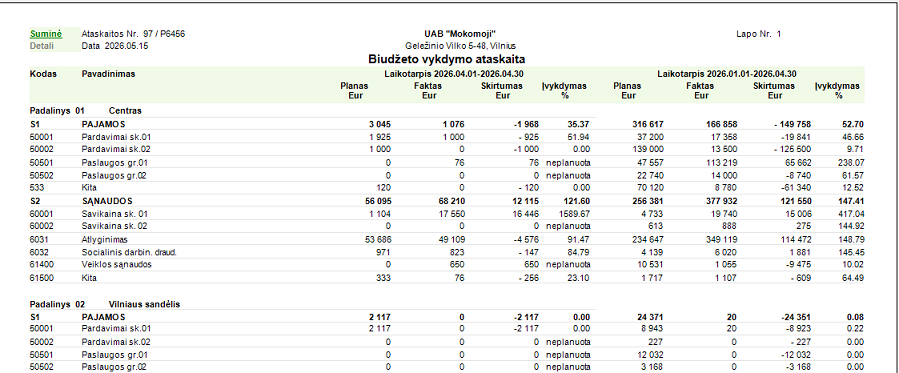Click the report date 2026.05.15
This screenshot has width=899, height=373.
click(127, 46)
